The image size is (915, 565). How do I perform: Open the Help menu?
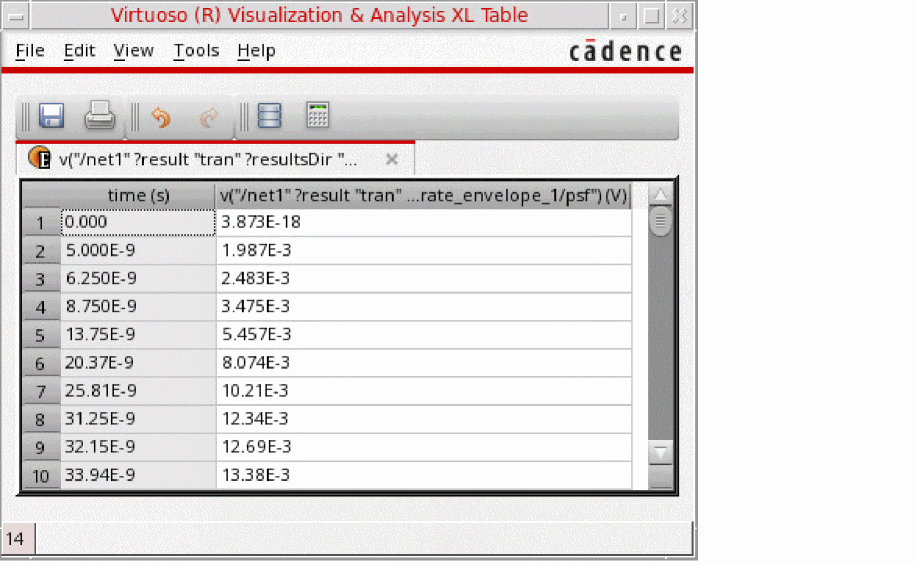[256, 51]
